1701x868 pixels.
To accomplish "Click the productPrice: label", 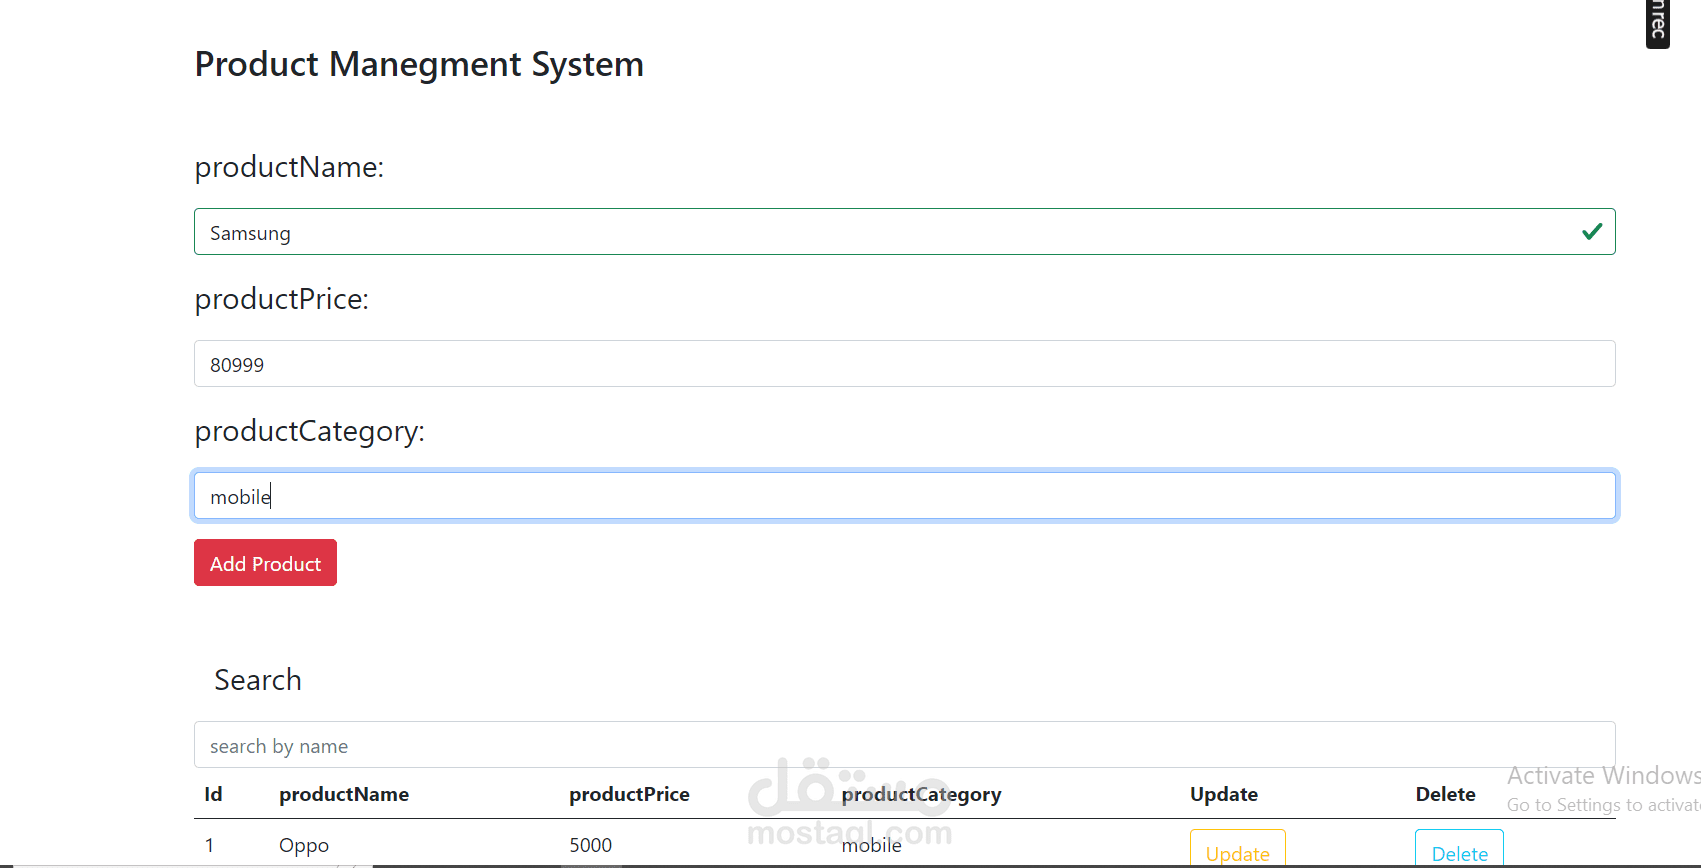I will pyautogui.click(x=282, y=299).
